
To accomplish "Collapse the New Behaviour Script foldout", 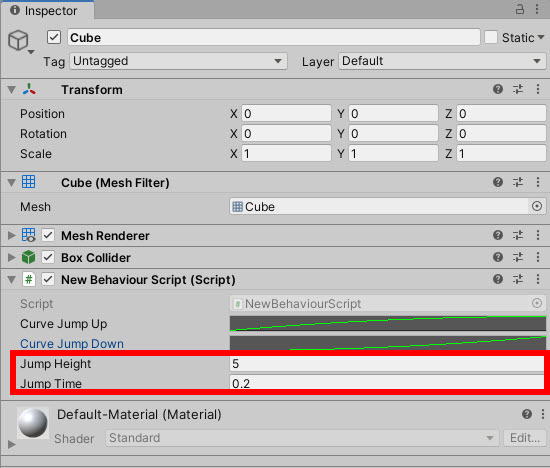I will (x=12, y=280).
